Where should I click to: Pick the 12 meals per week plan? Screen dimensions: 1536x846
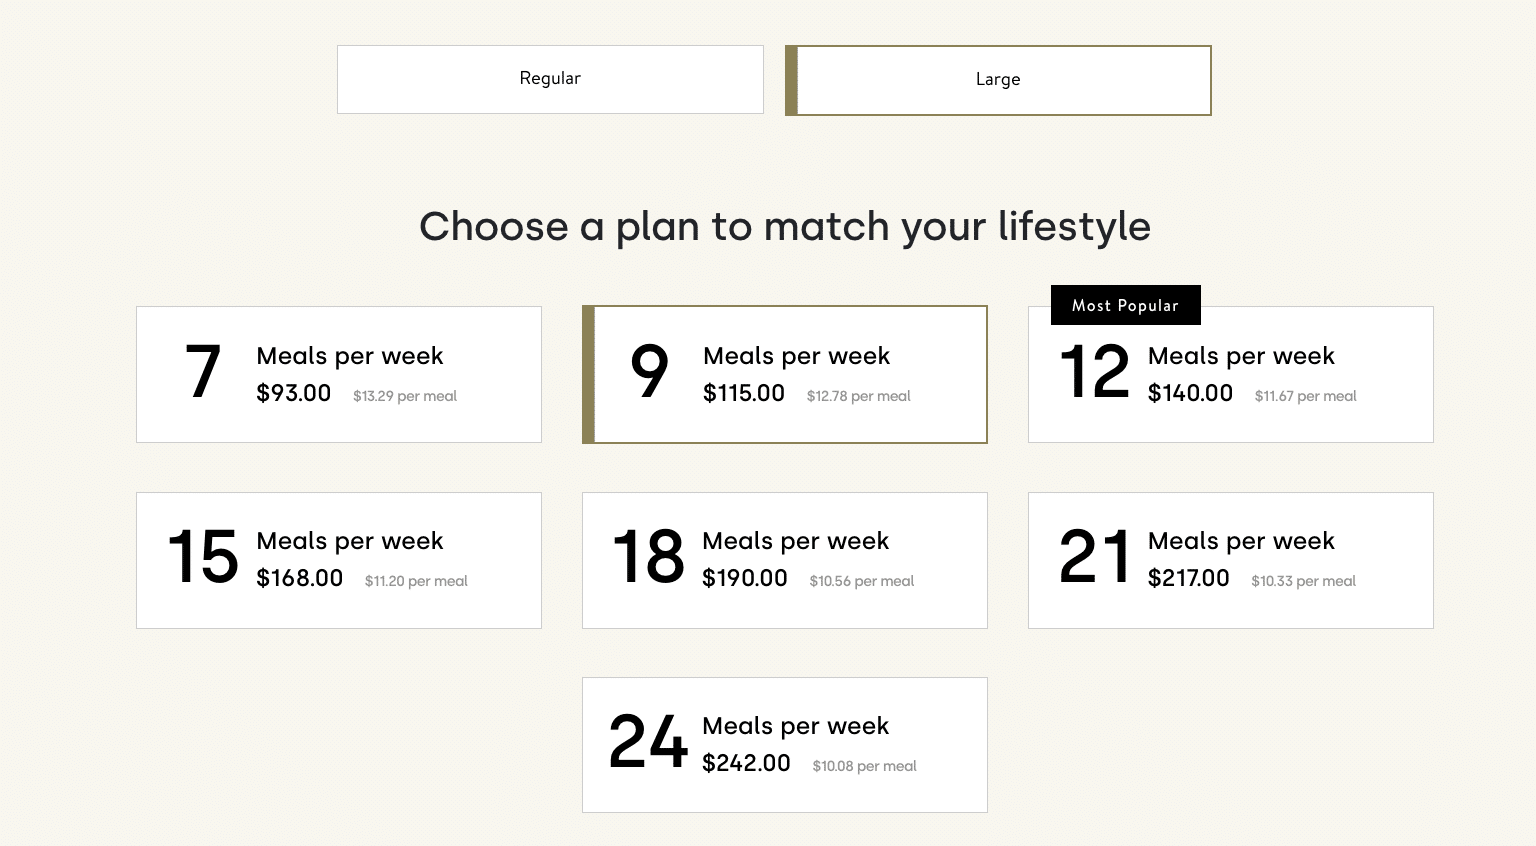pyautogui.click(x=1230, y=374)
